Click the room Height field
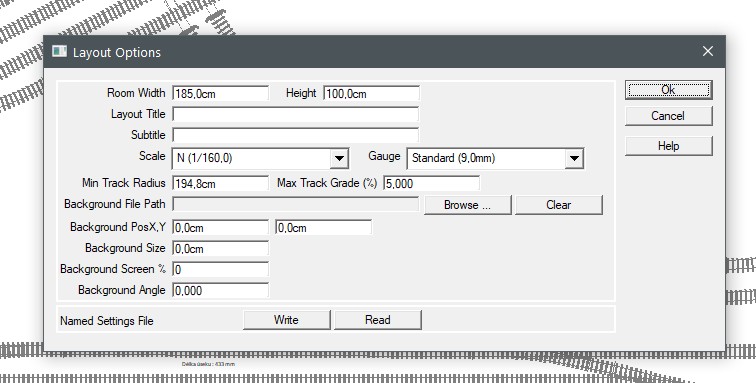756x383 pixels. [371, 94]
